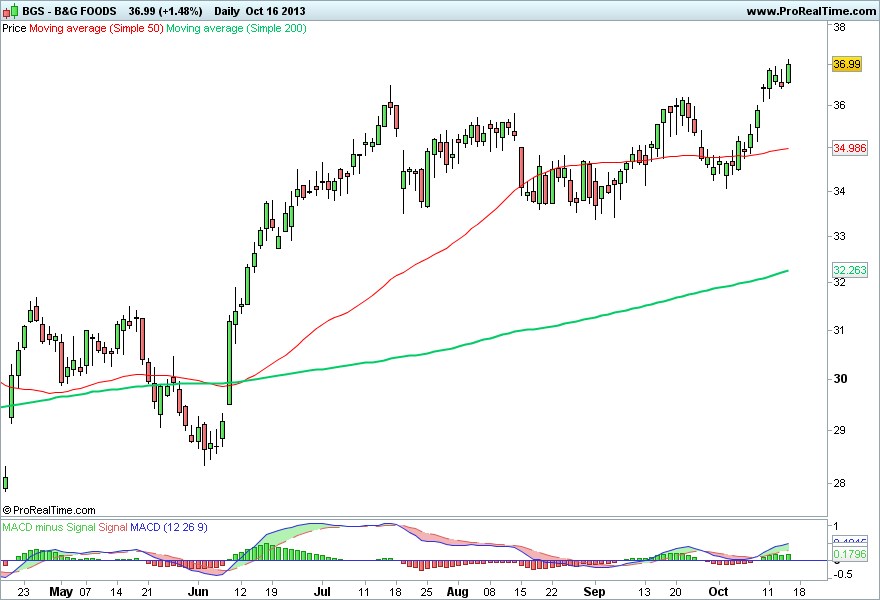
Task: Click the -0.5 label on the MACD axis
Action: tap(843, 574)
